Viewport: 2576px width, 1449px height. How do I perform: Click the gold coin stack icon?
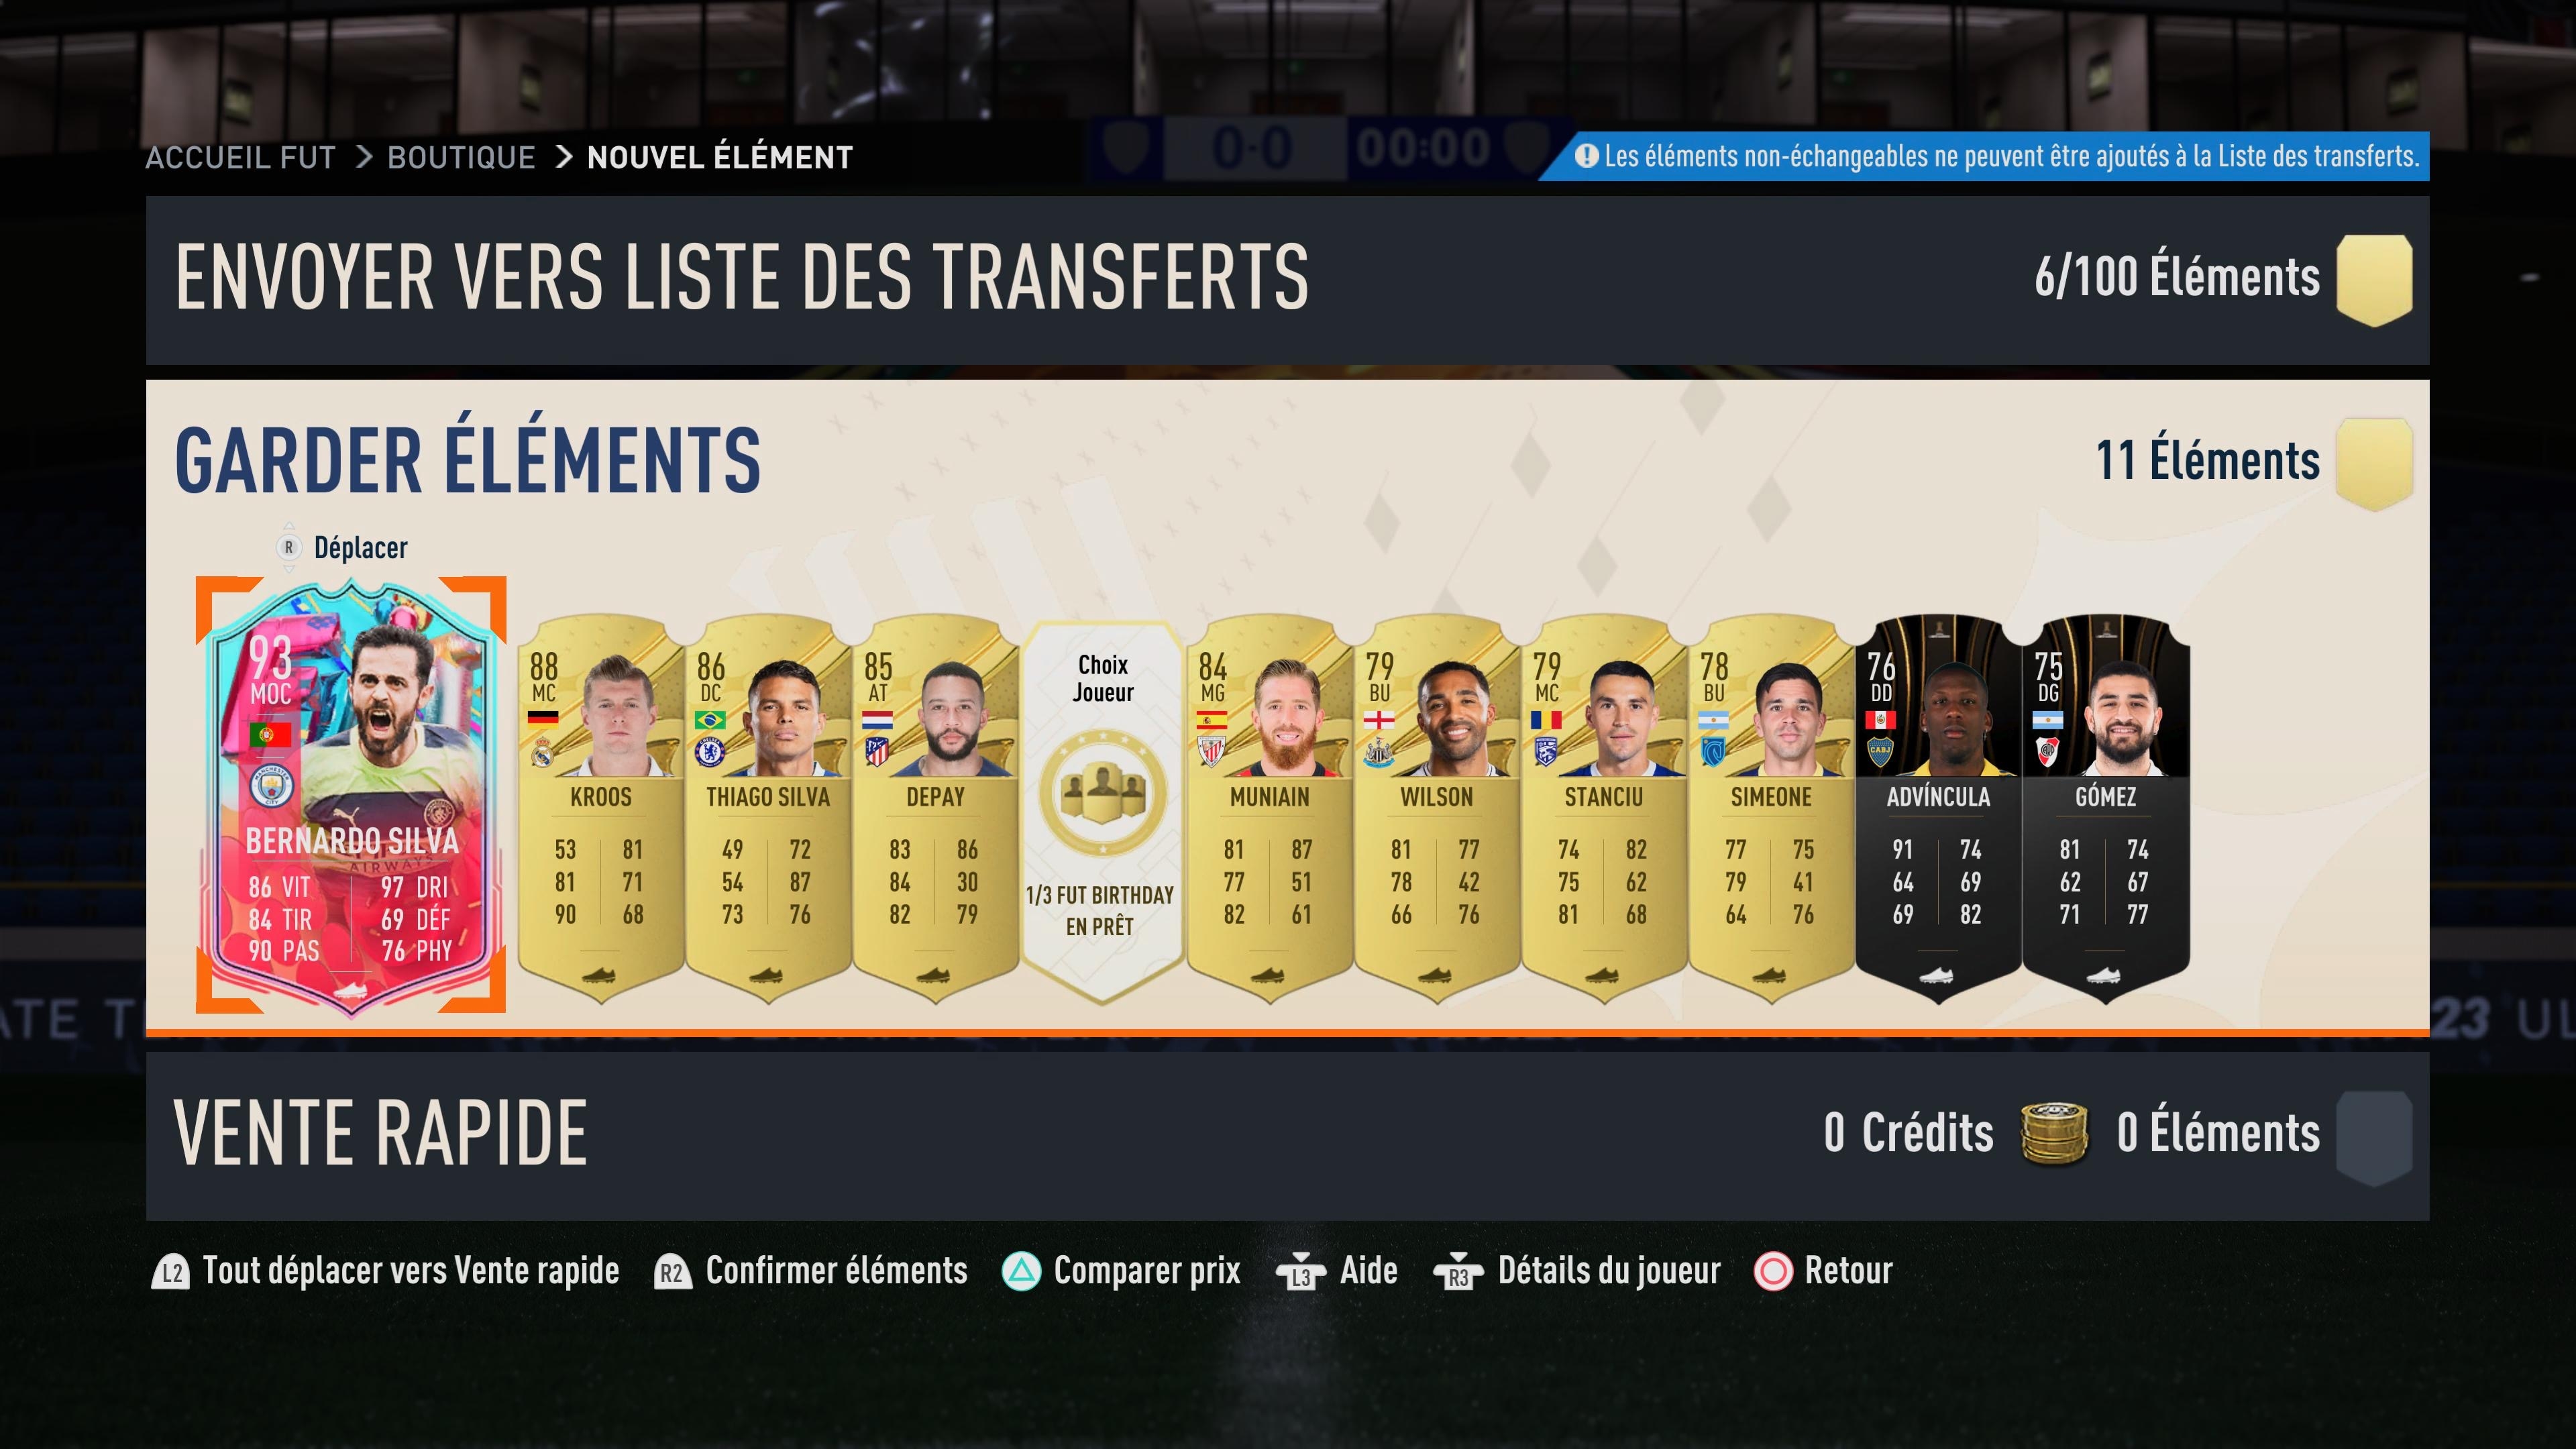point(2054,1134)
